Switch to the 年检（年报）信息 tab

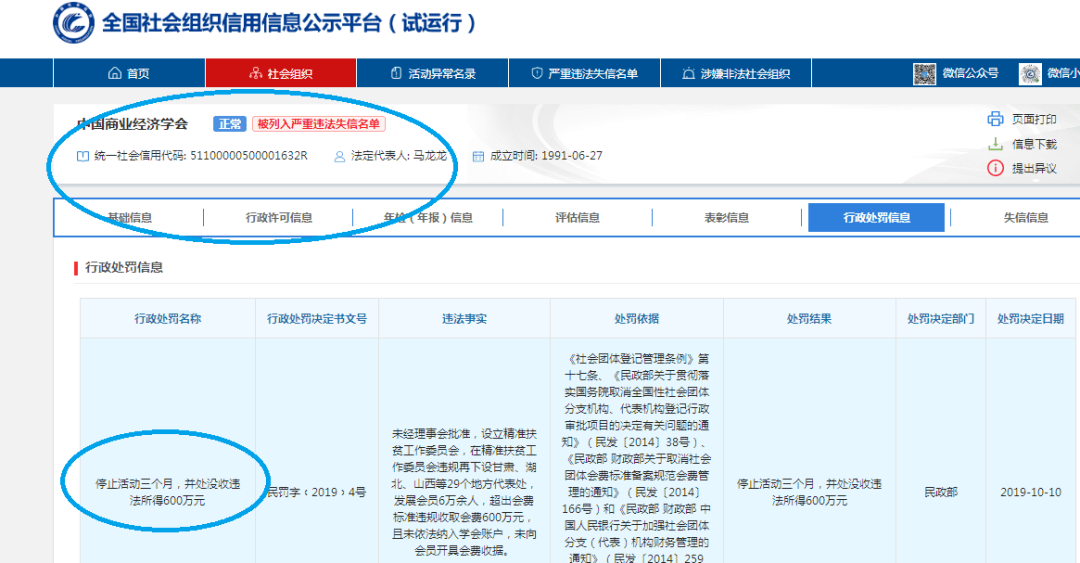point(428,218)
